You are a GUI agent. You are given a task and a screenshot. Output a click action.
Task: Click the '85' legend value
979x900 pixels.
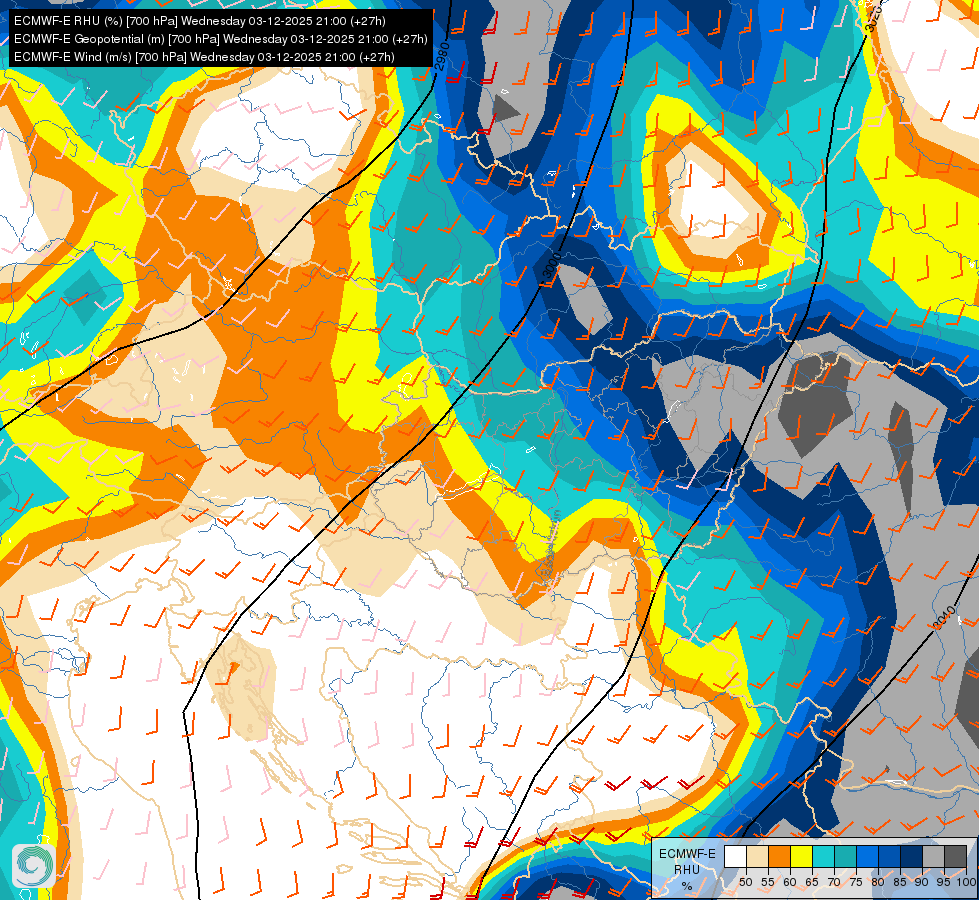pyautogui.click(x=900, y=882)
